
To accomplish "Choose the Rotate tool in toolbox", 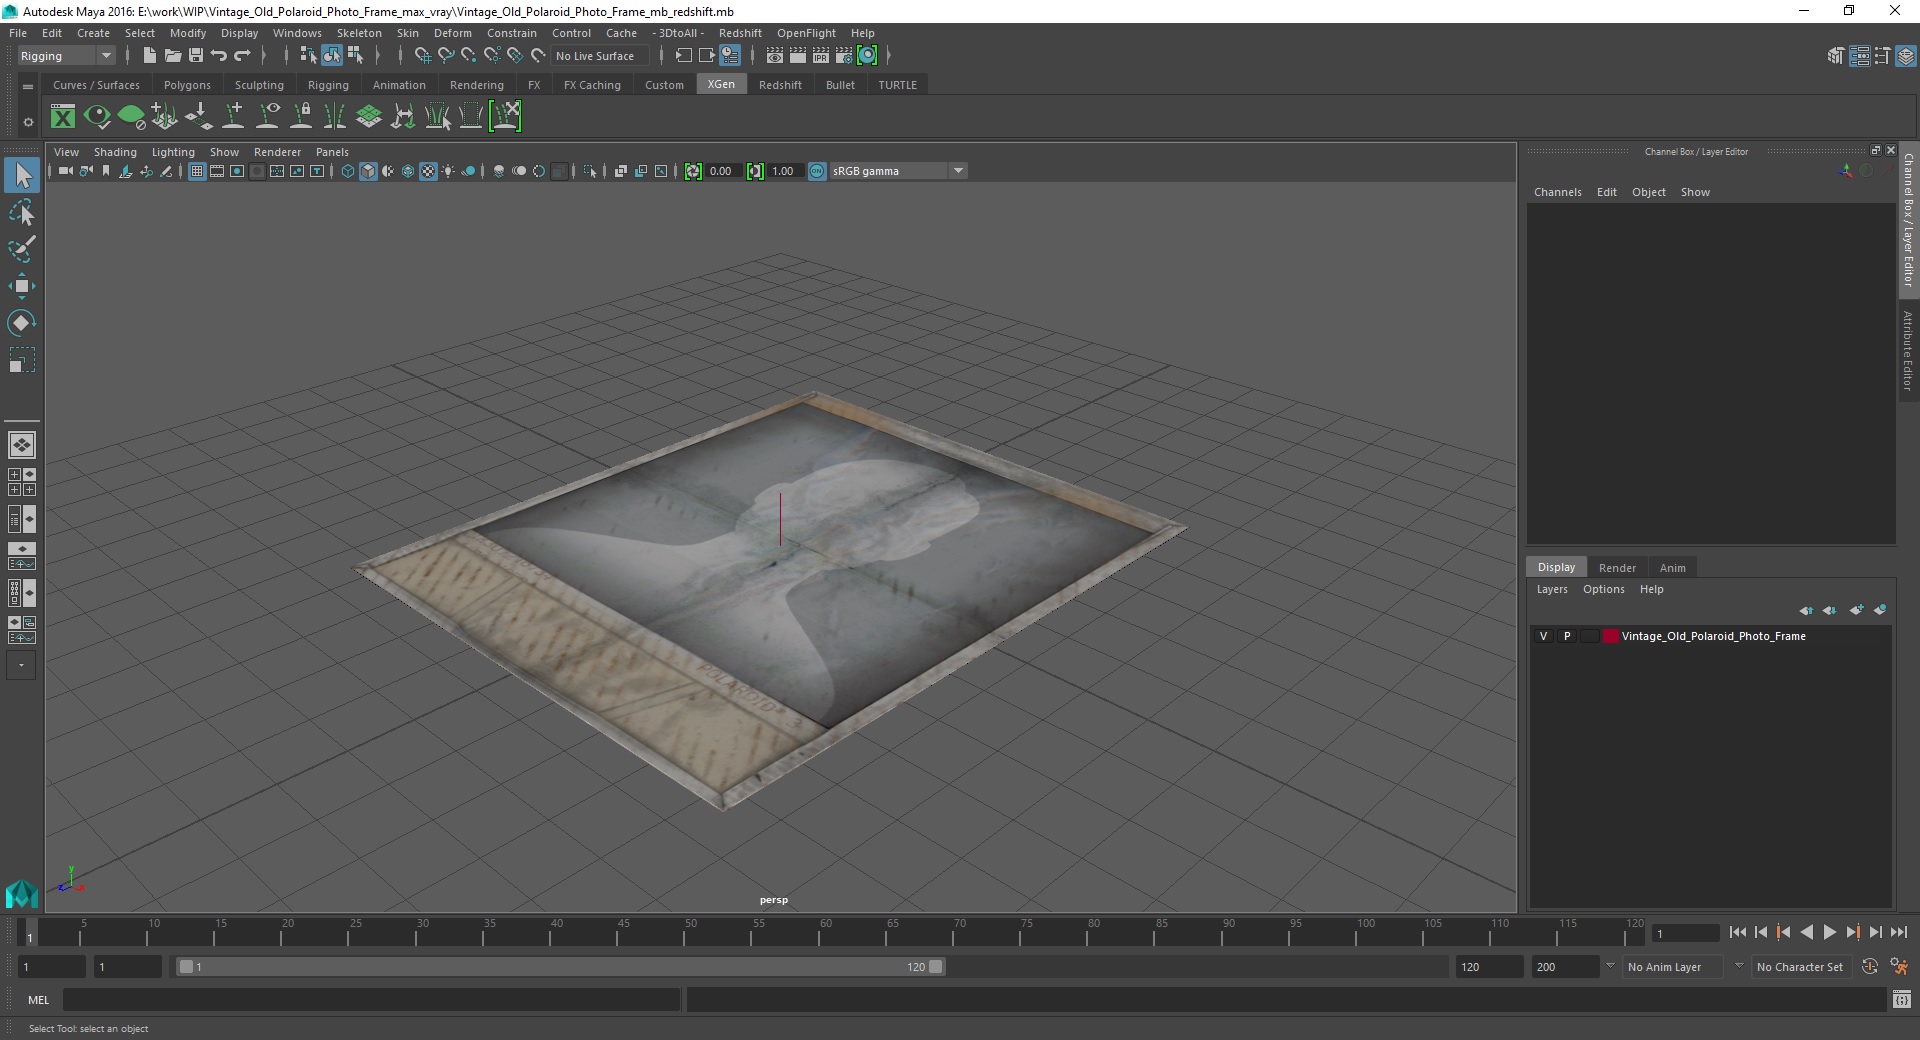I will (x=21, y=322).
